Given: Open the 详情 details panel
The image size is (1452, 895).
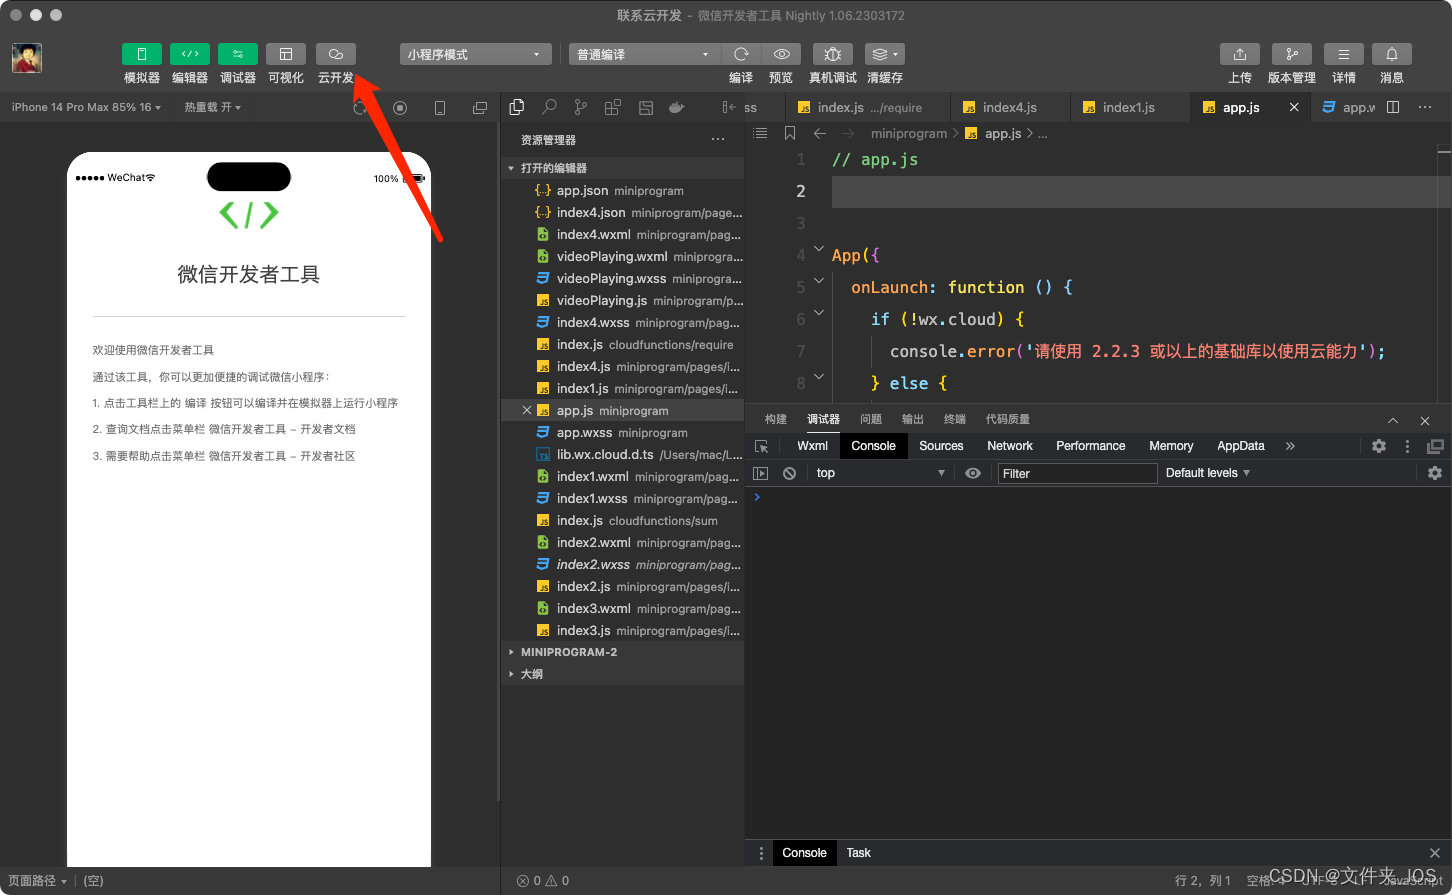Looking at the screenshot, I should coord(1344,54).
